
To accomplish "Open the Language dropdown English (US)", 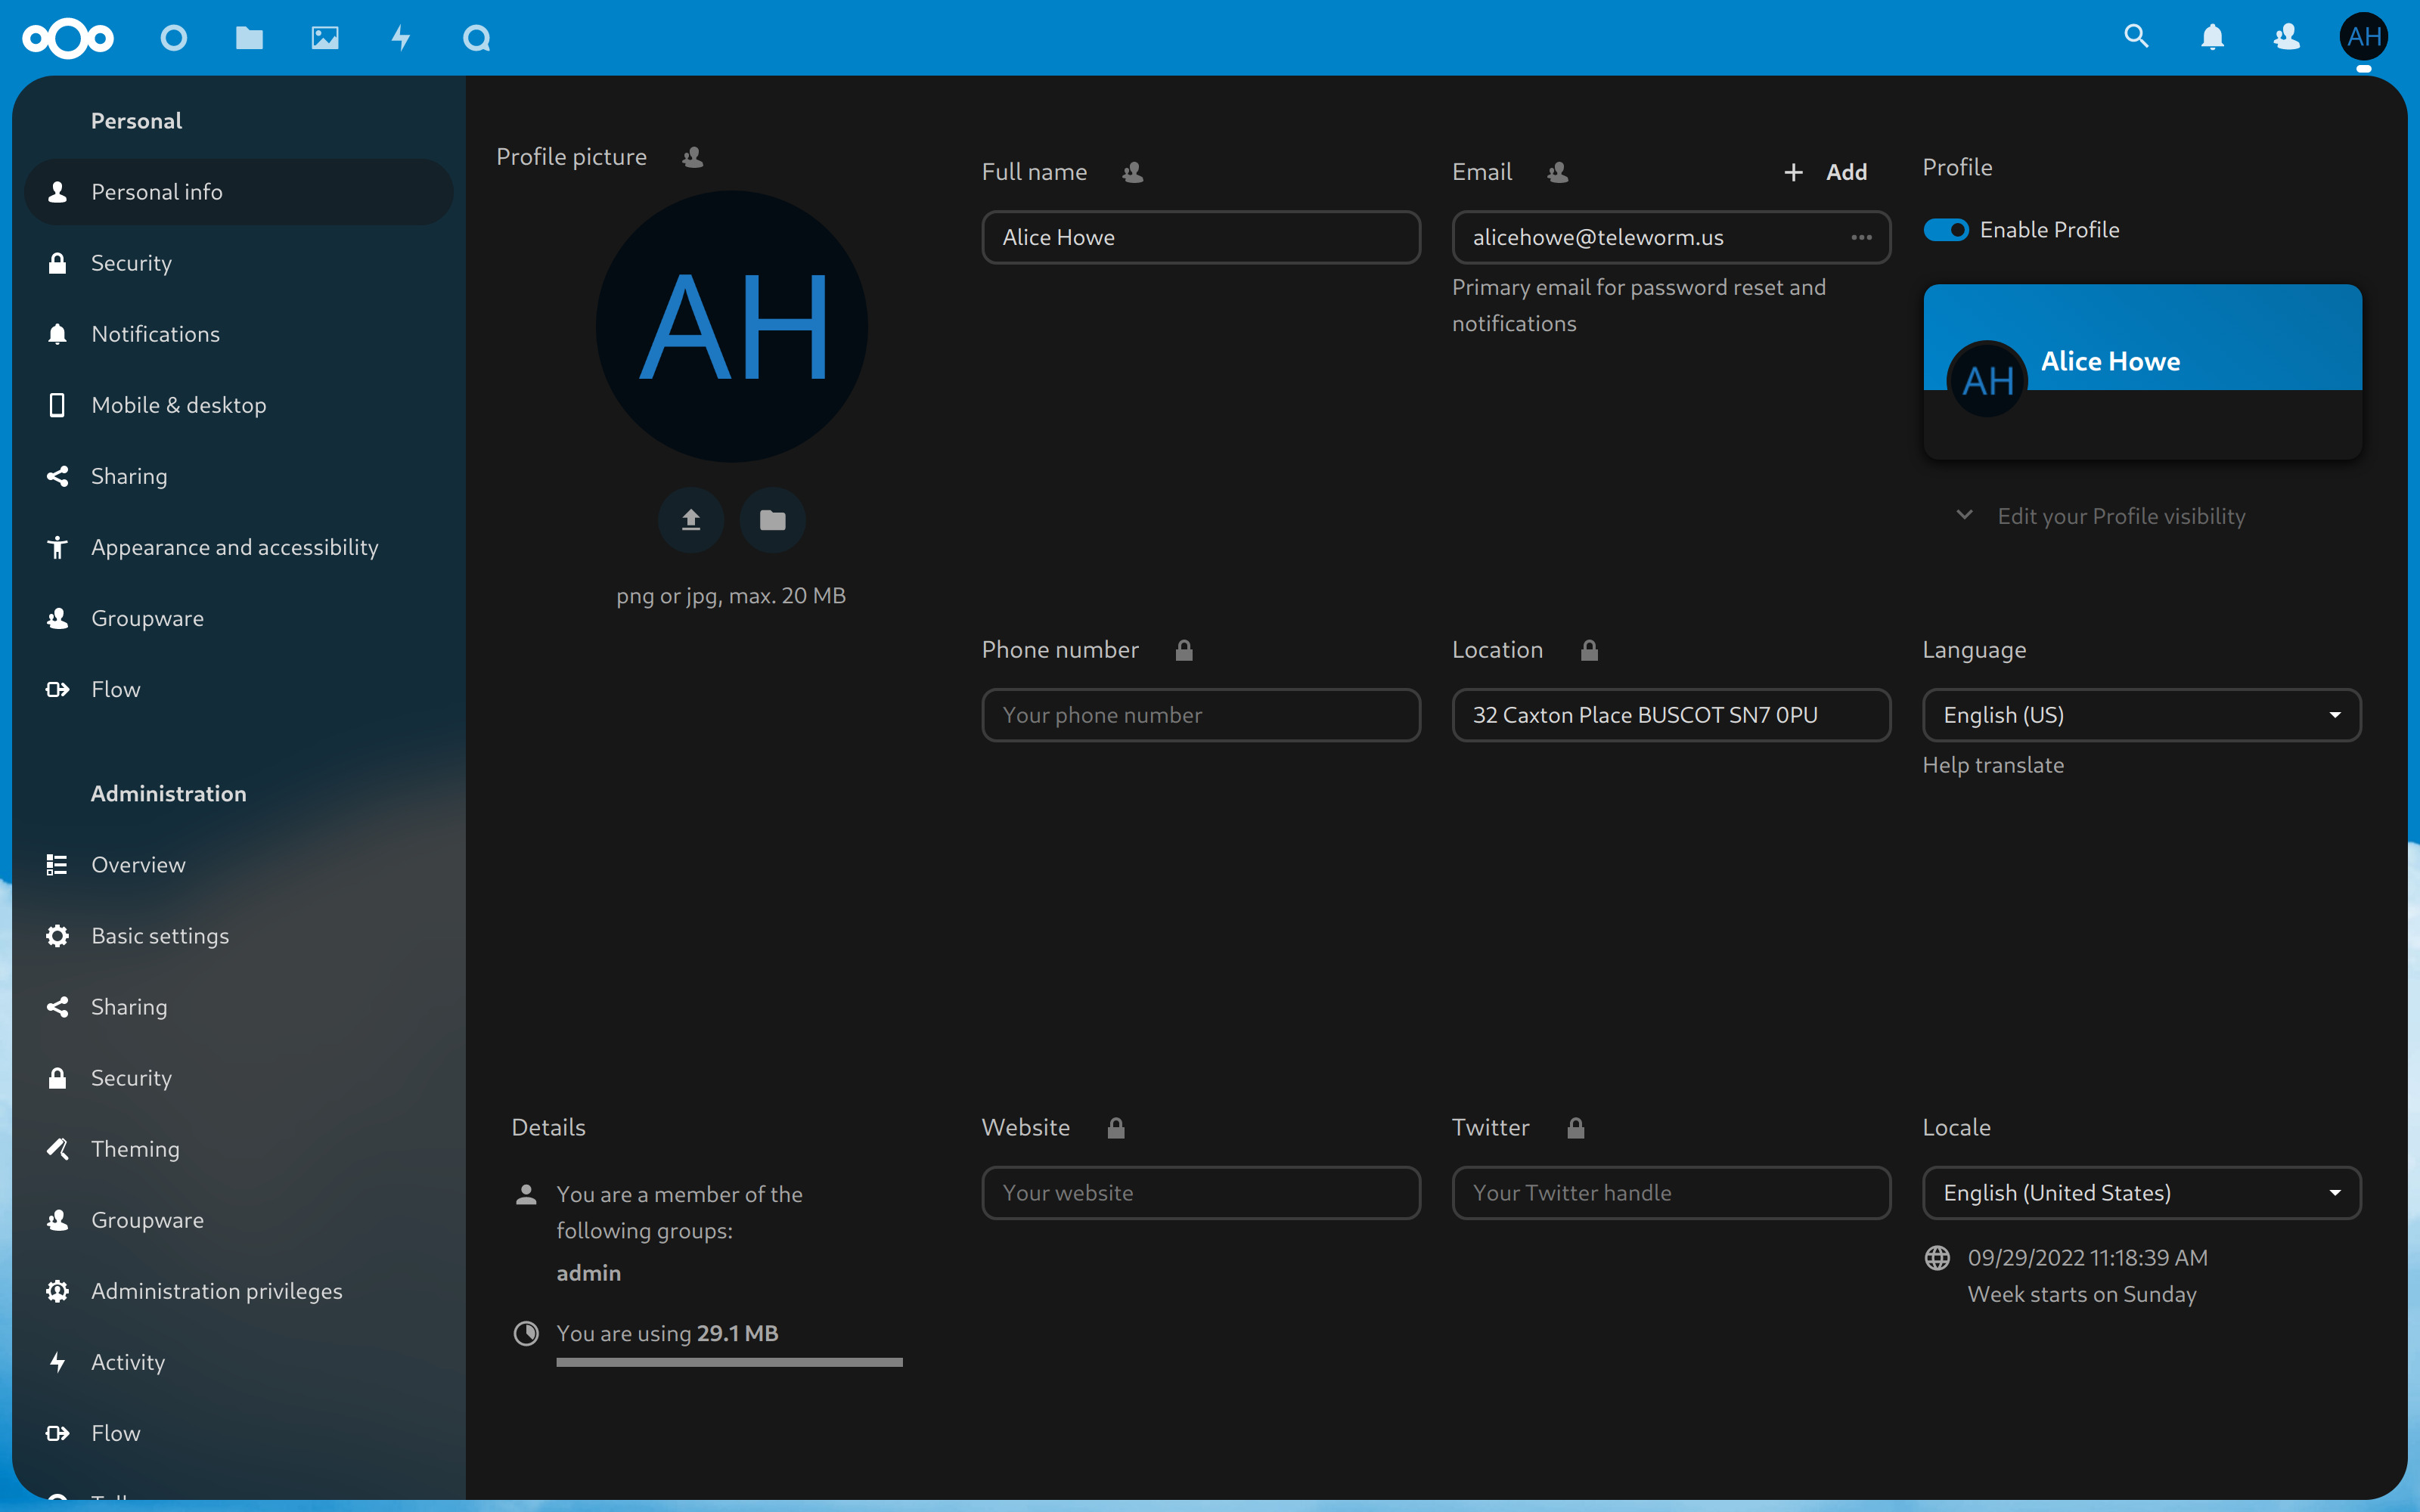I will (x=2141, y=715).
